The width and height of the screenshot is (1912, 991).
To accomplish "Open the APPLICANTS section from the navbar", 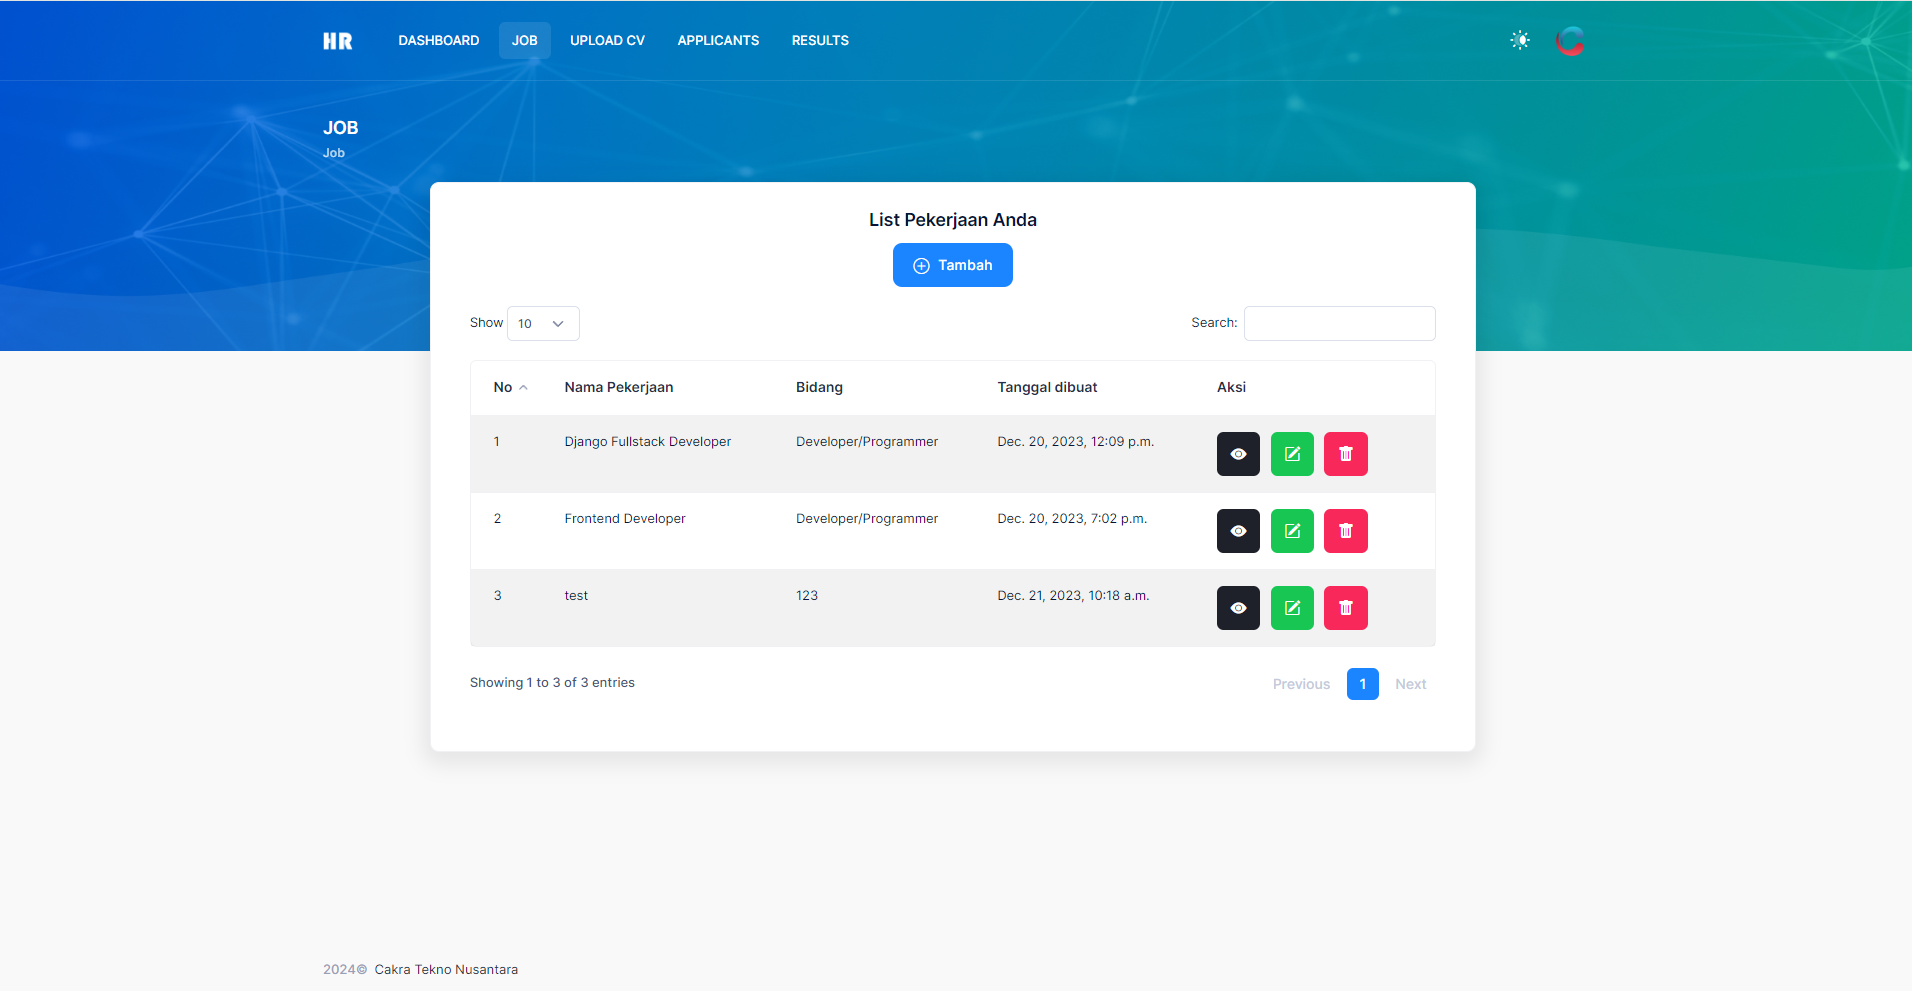I will tap(718, 40).
